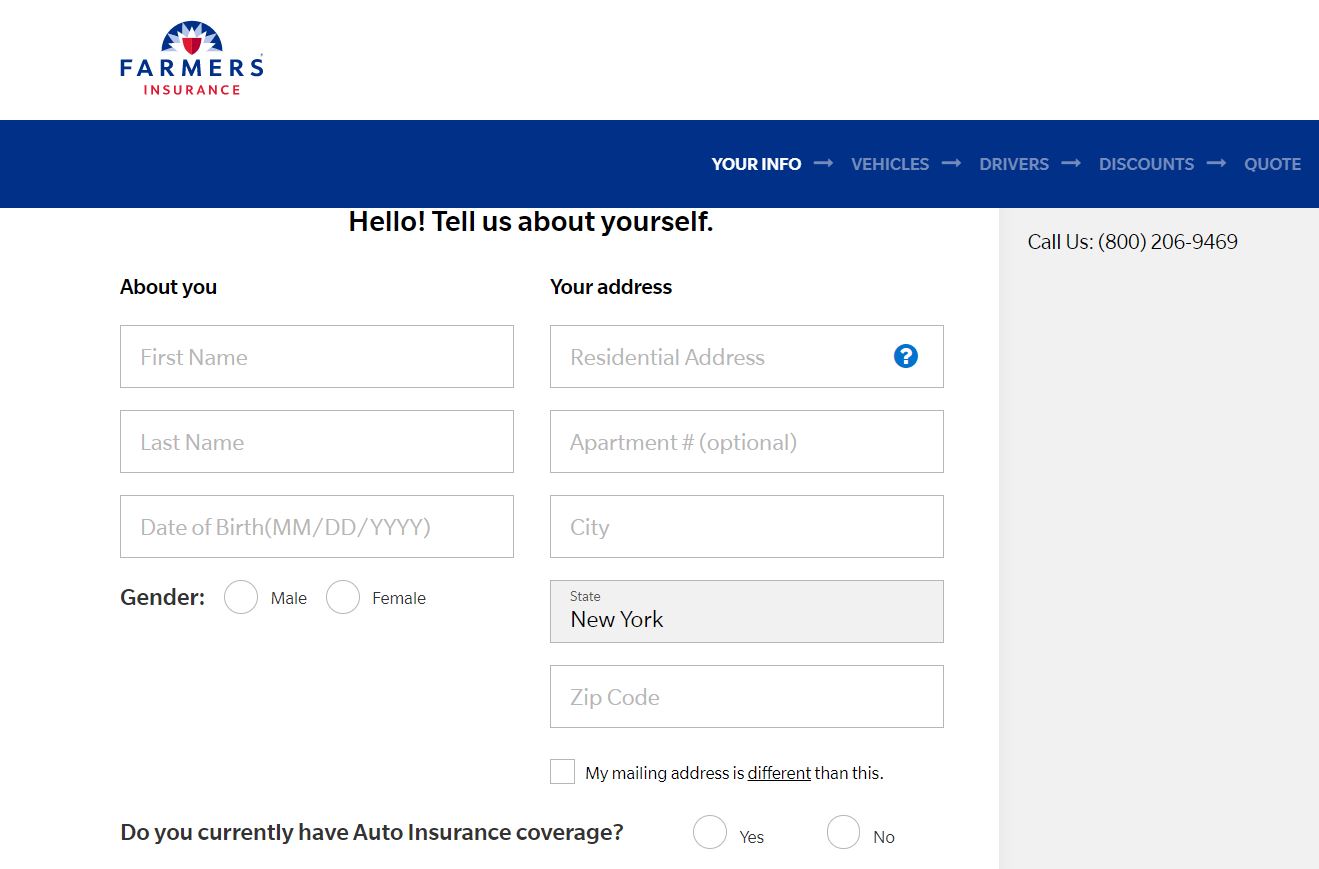Select the Male gender radio button
Viewport: 1319px width, 869px height.
pos(241,598)
